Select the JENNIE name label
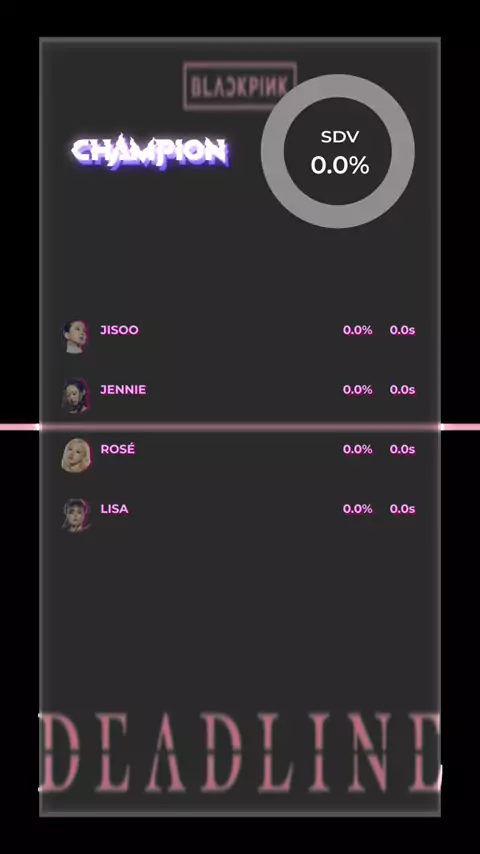Screen dimensions: 480x854 coord(123,390)
